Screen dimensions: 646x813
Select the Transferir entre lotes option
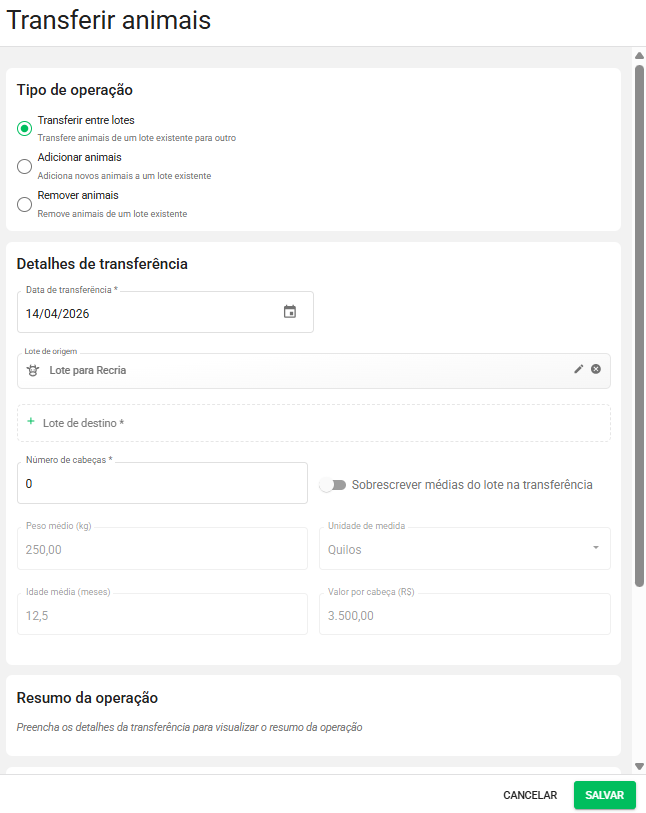[x=25, y=128]
